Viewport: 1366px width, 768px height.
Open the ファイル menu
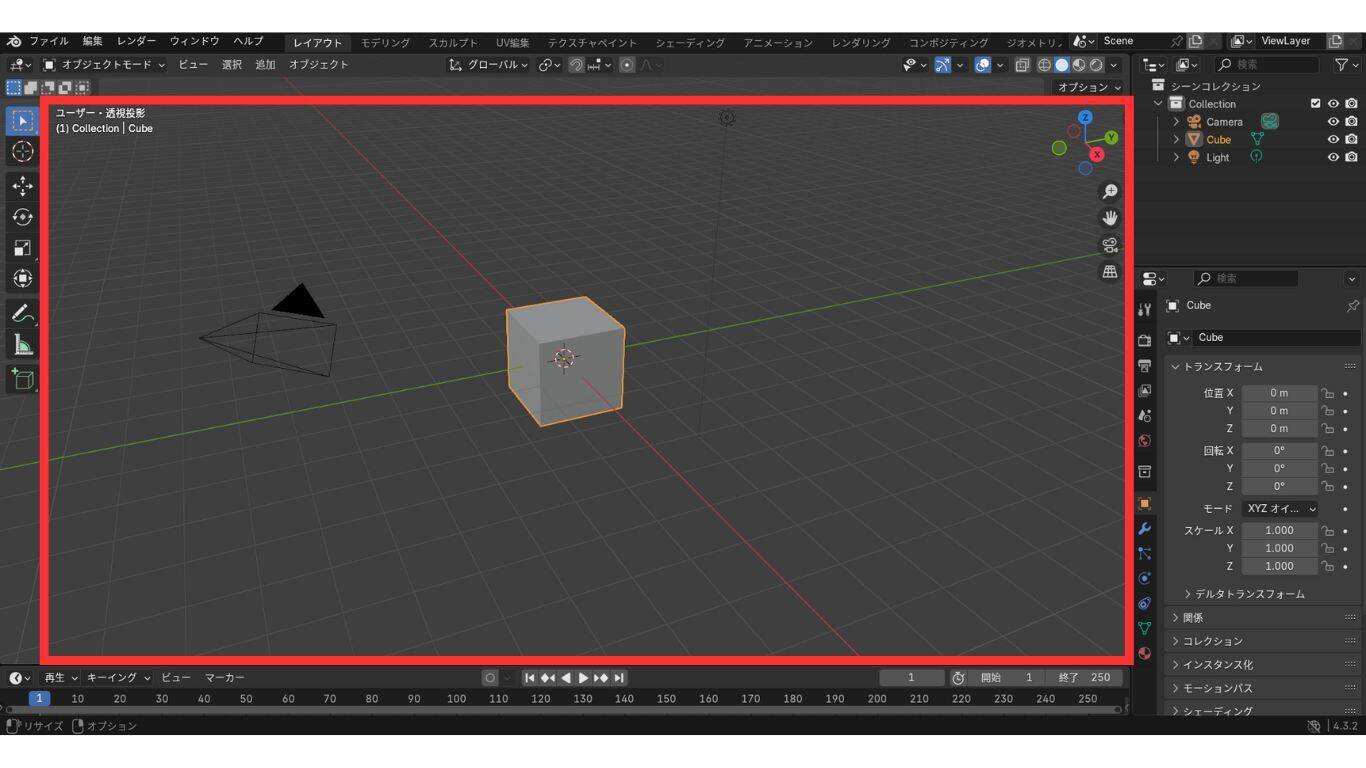[x=48, y=42]
